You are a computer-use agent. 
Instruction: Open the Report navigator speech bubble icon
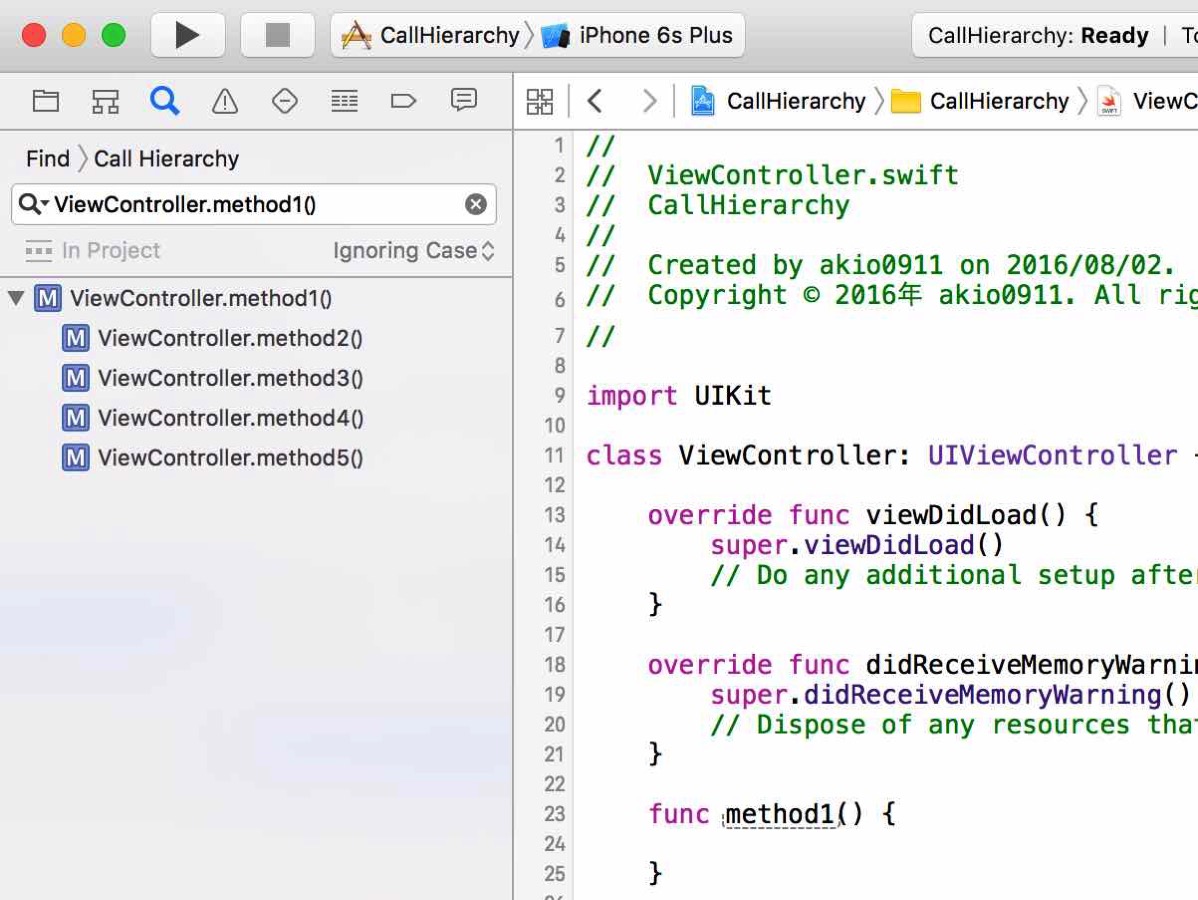point(464,101)
